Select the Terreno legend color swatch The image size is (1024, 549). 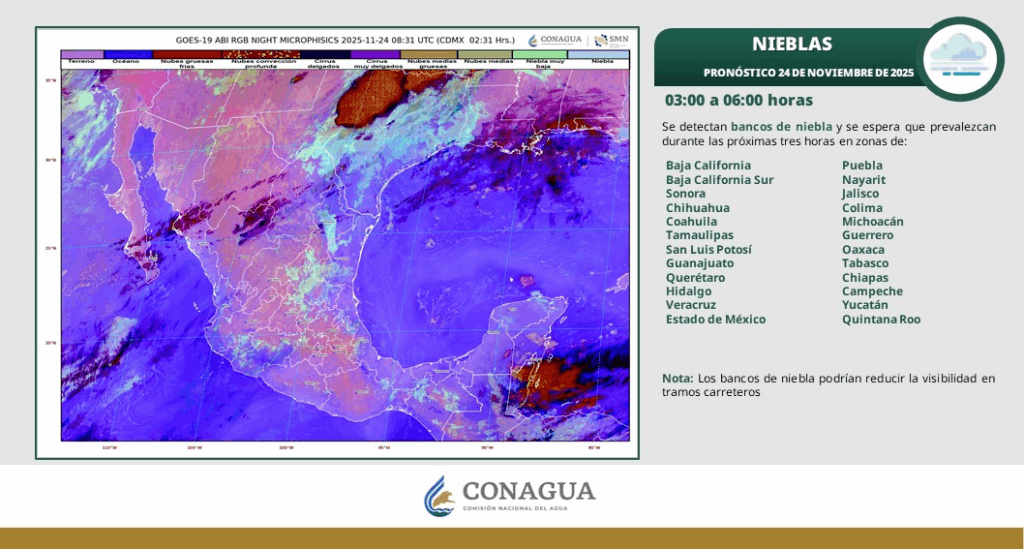tap(81, 53)
